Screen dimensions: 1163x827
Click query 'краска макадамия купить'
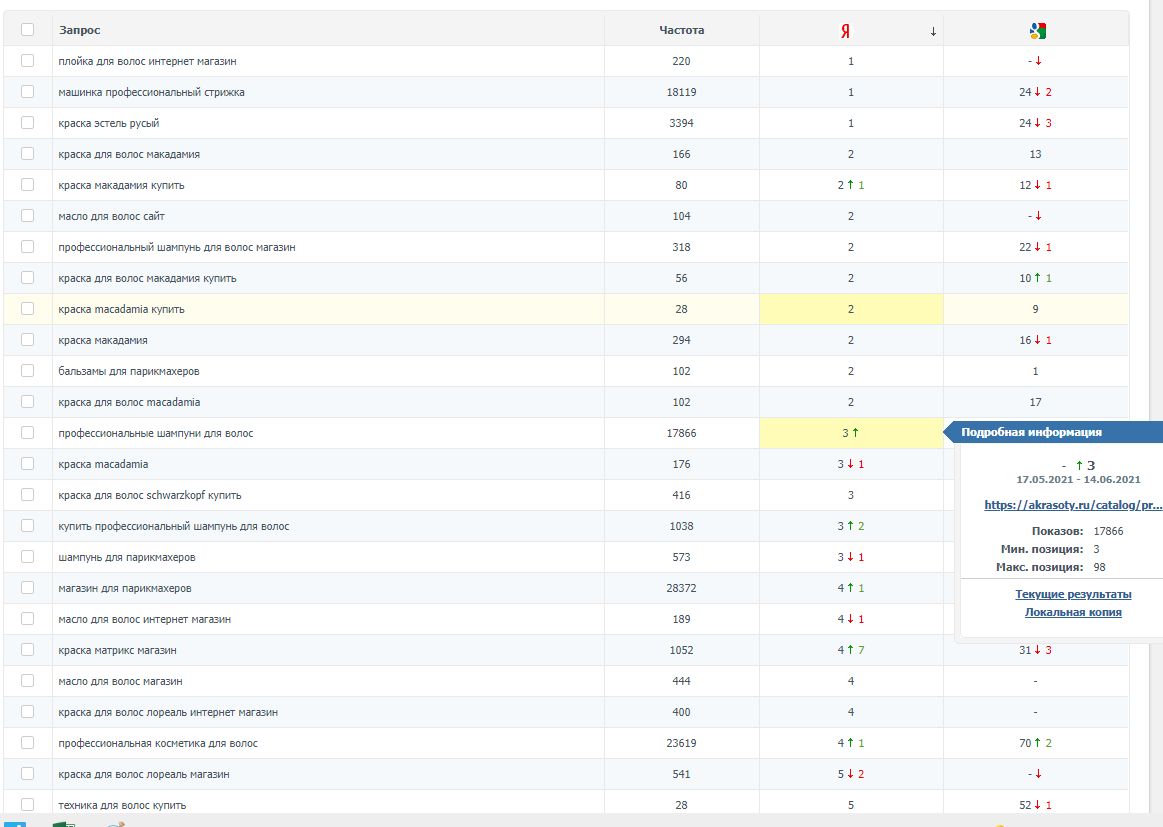point(122,185)
